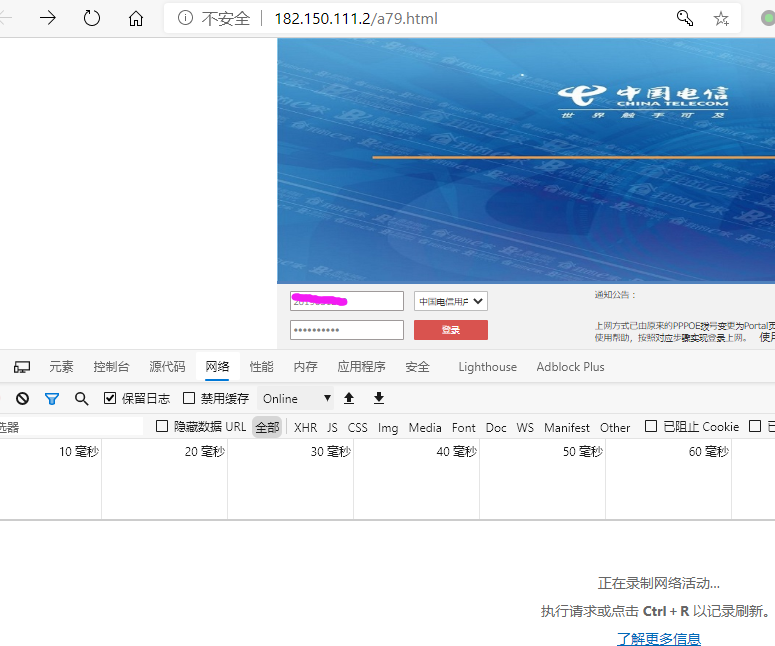Select the Network tab (网络)
Screen dimensions: 775x646
click(217, 367)
